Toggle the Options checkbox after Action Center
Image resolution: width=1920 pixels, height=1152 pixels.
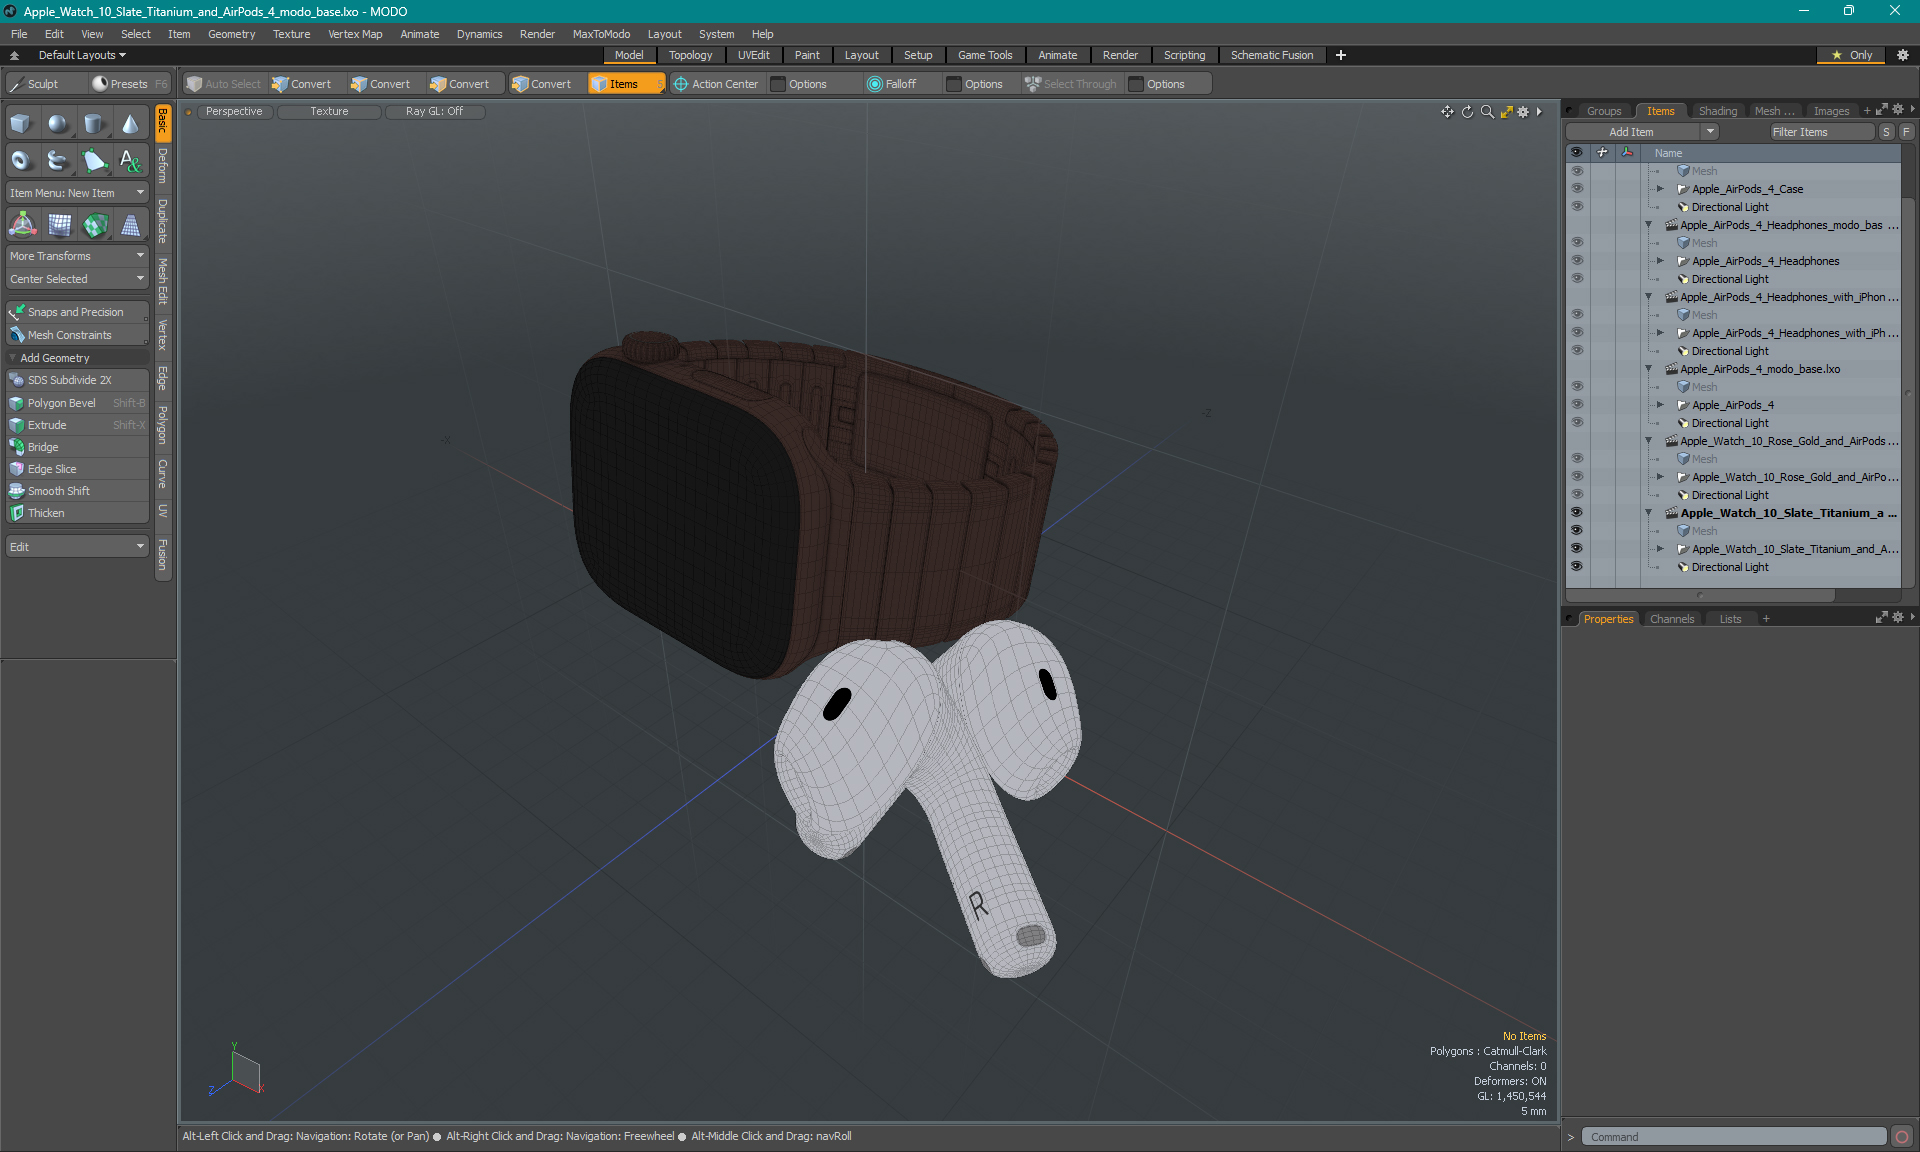click(x=778, y=84)
